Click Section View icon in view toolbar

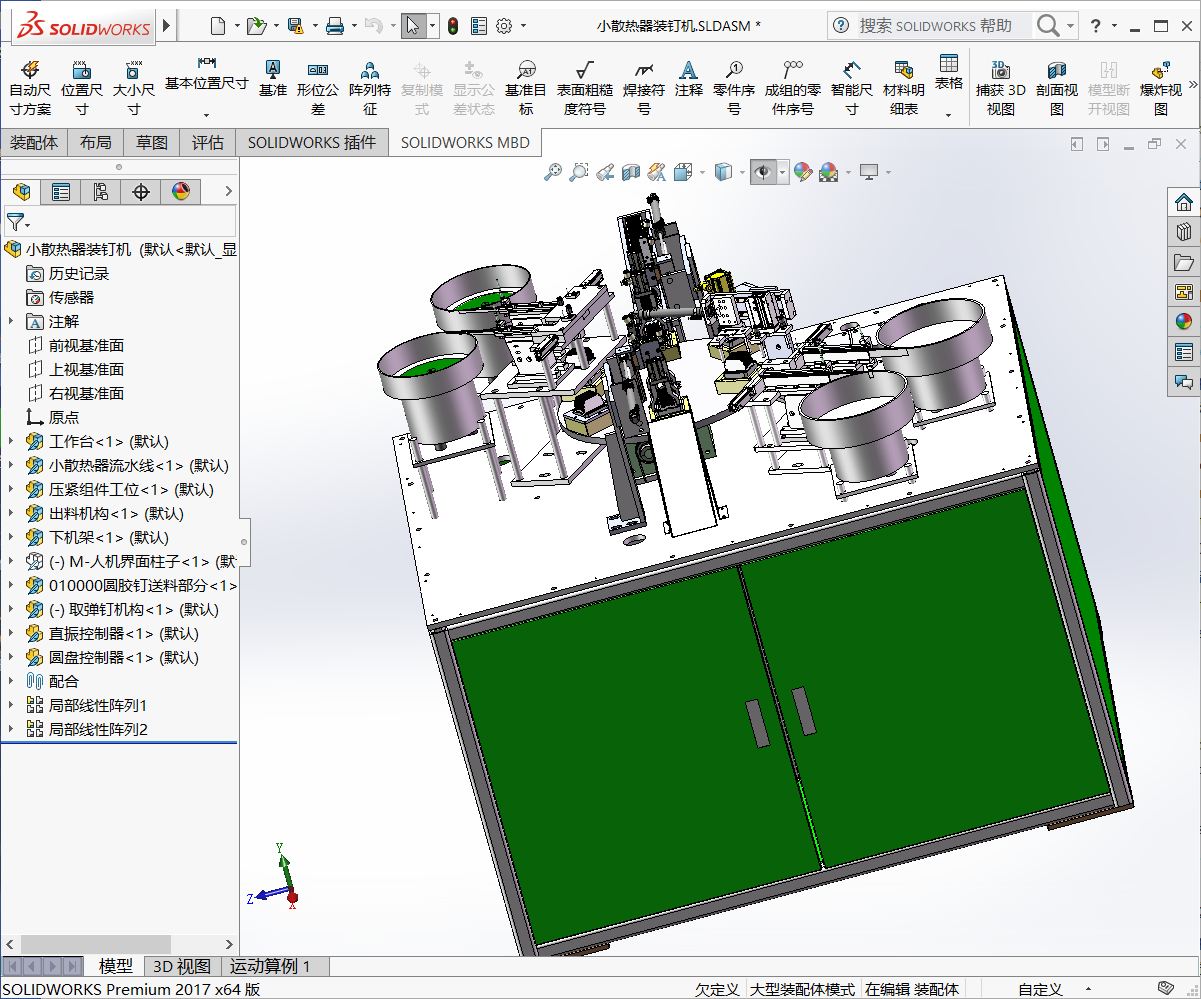(630, 173)
